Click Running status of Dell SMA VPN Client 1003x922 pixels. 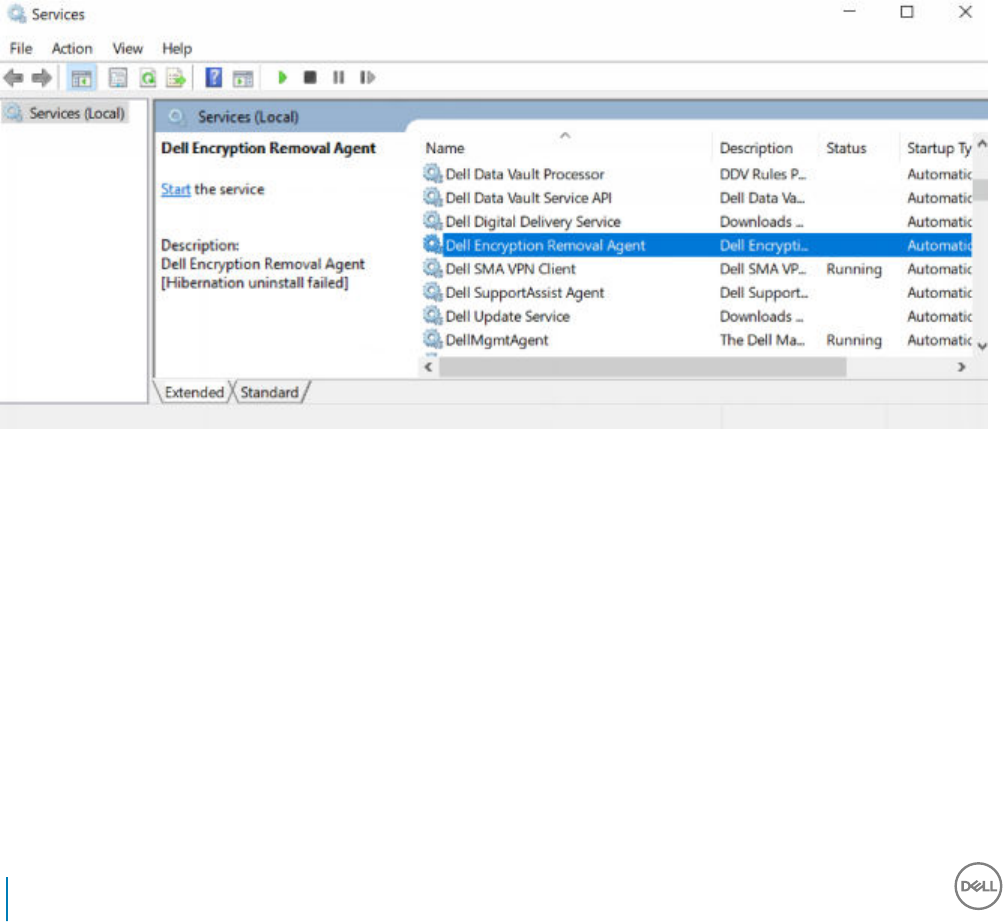coord(853,269)
